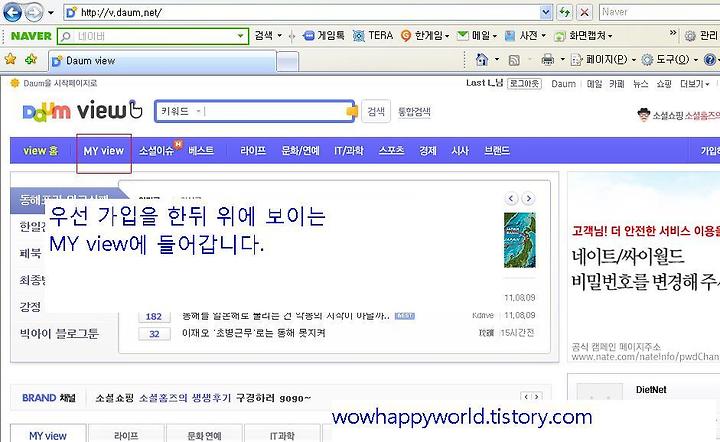Screen dimensions: 720x442
Task: Print the page with the printer icon
Action: click(548, 59)
